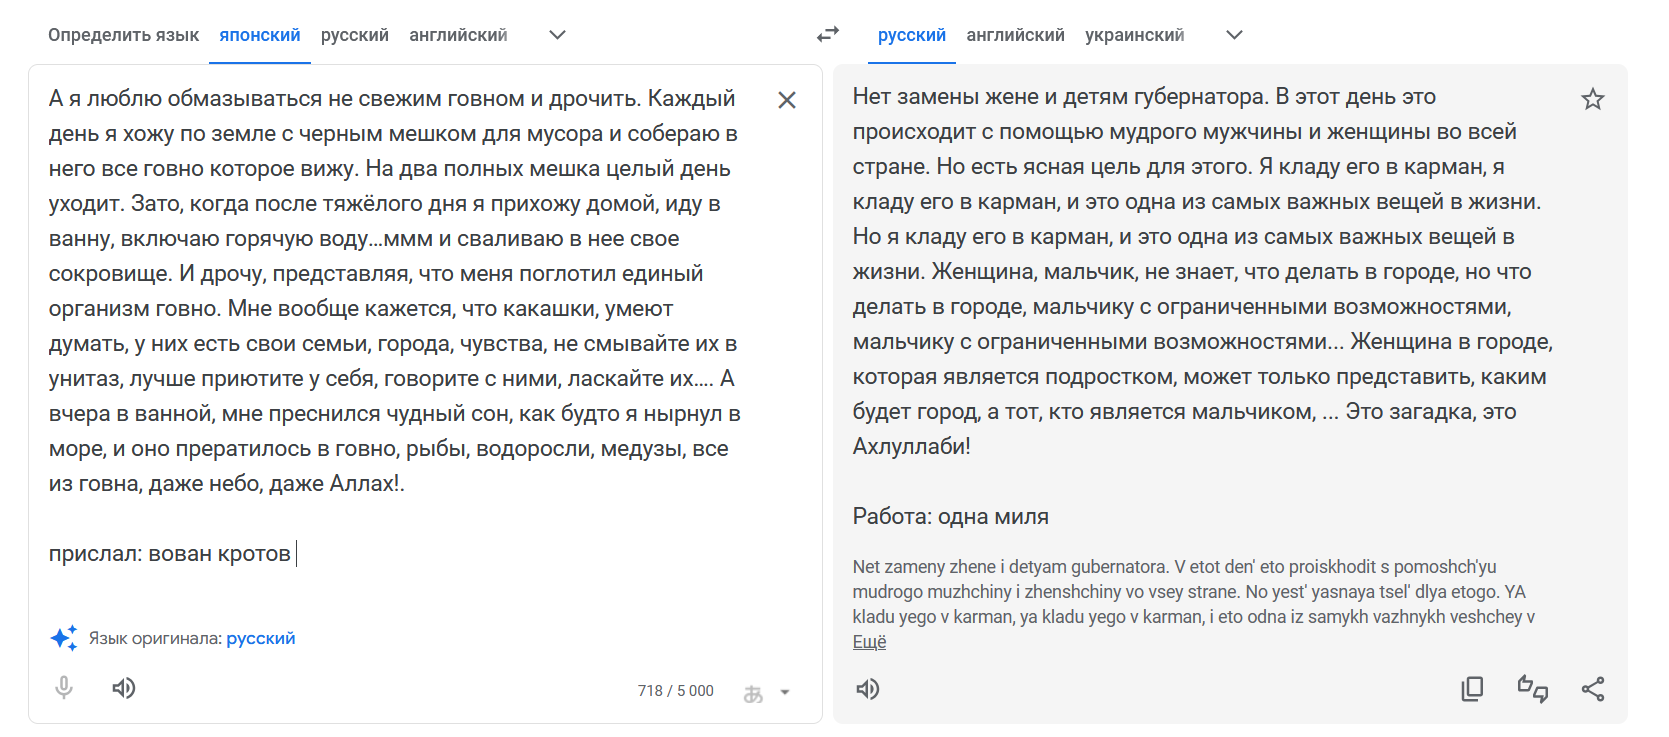Listen to the translated text
Viewport: 1669px width, 737px height.
click(x=868, y=689)
